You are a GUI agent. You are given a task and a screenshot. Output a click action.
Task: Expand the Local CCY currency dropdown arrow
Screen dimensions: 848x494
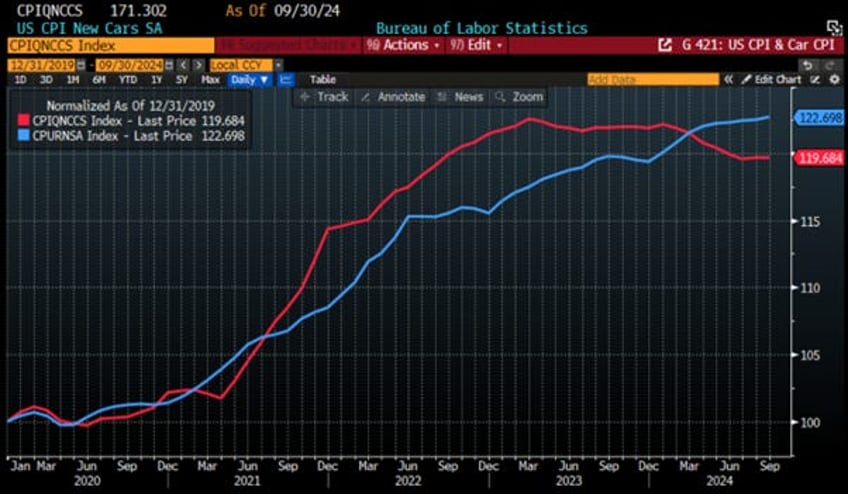pyautogui.click(x=278, y=65)
